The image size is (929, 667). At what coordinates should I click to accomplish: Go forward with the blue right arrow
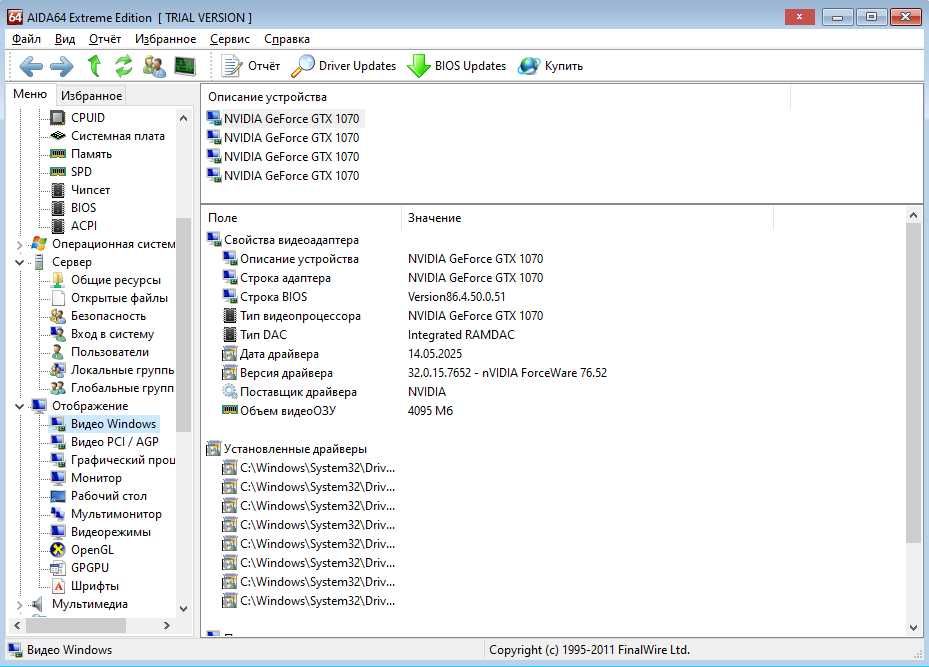62,66
